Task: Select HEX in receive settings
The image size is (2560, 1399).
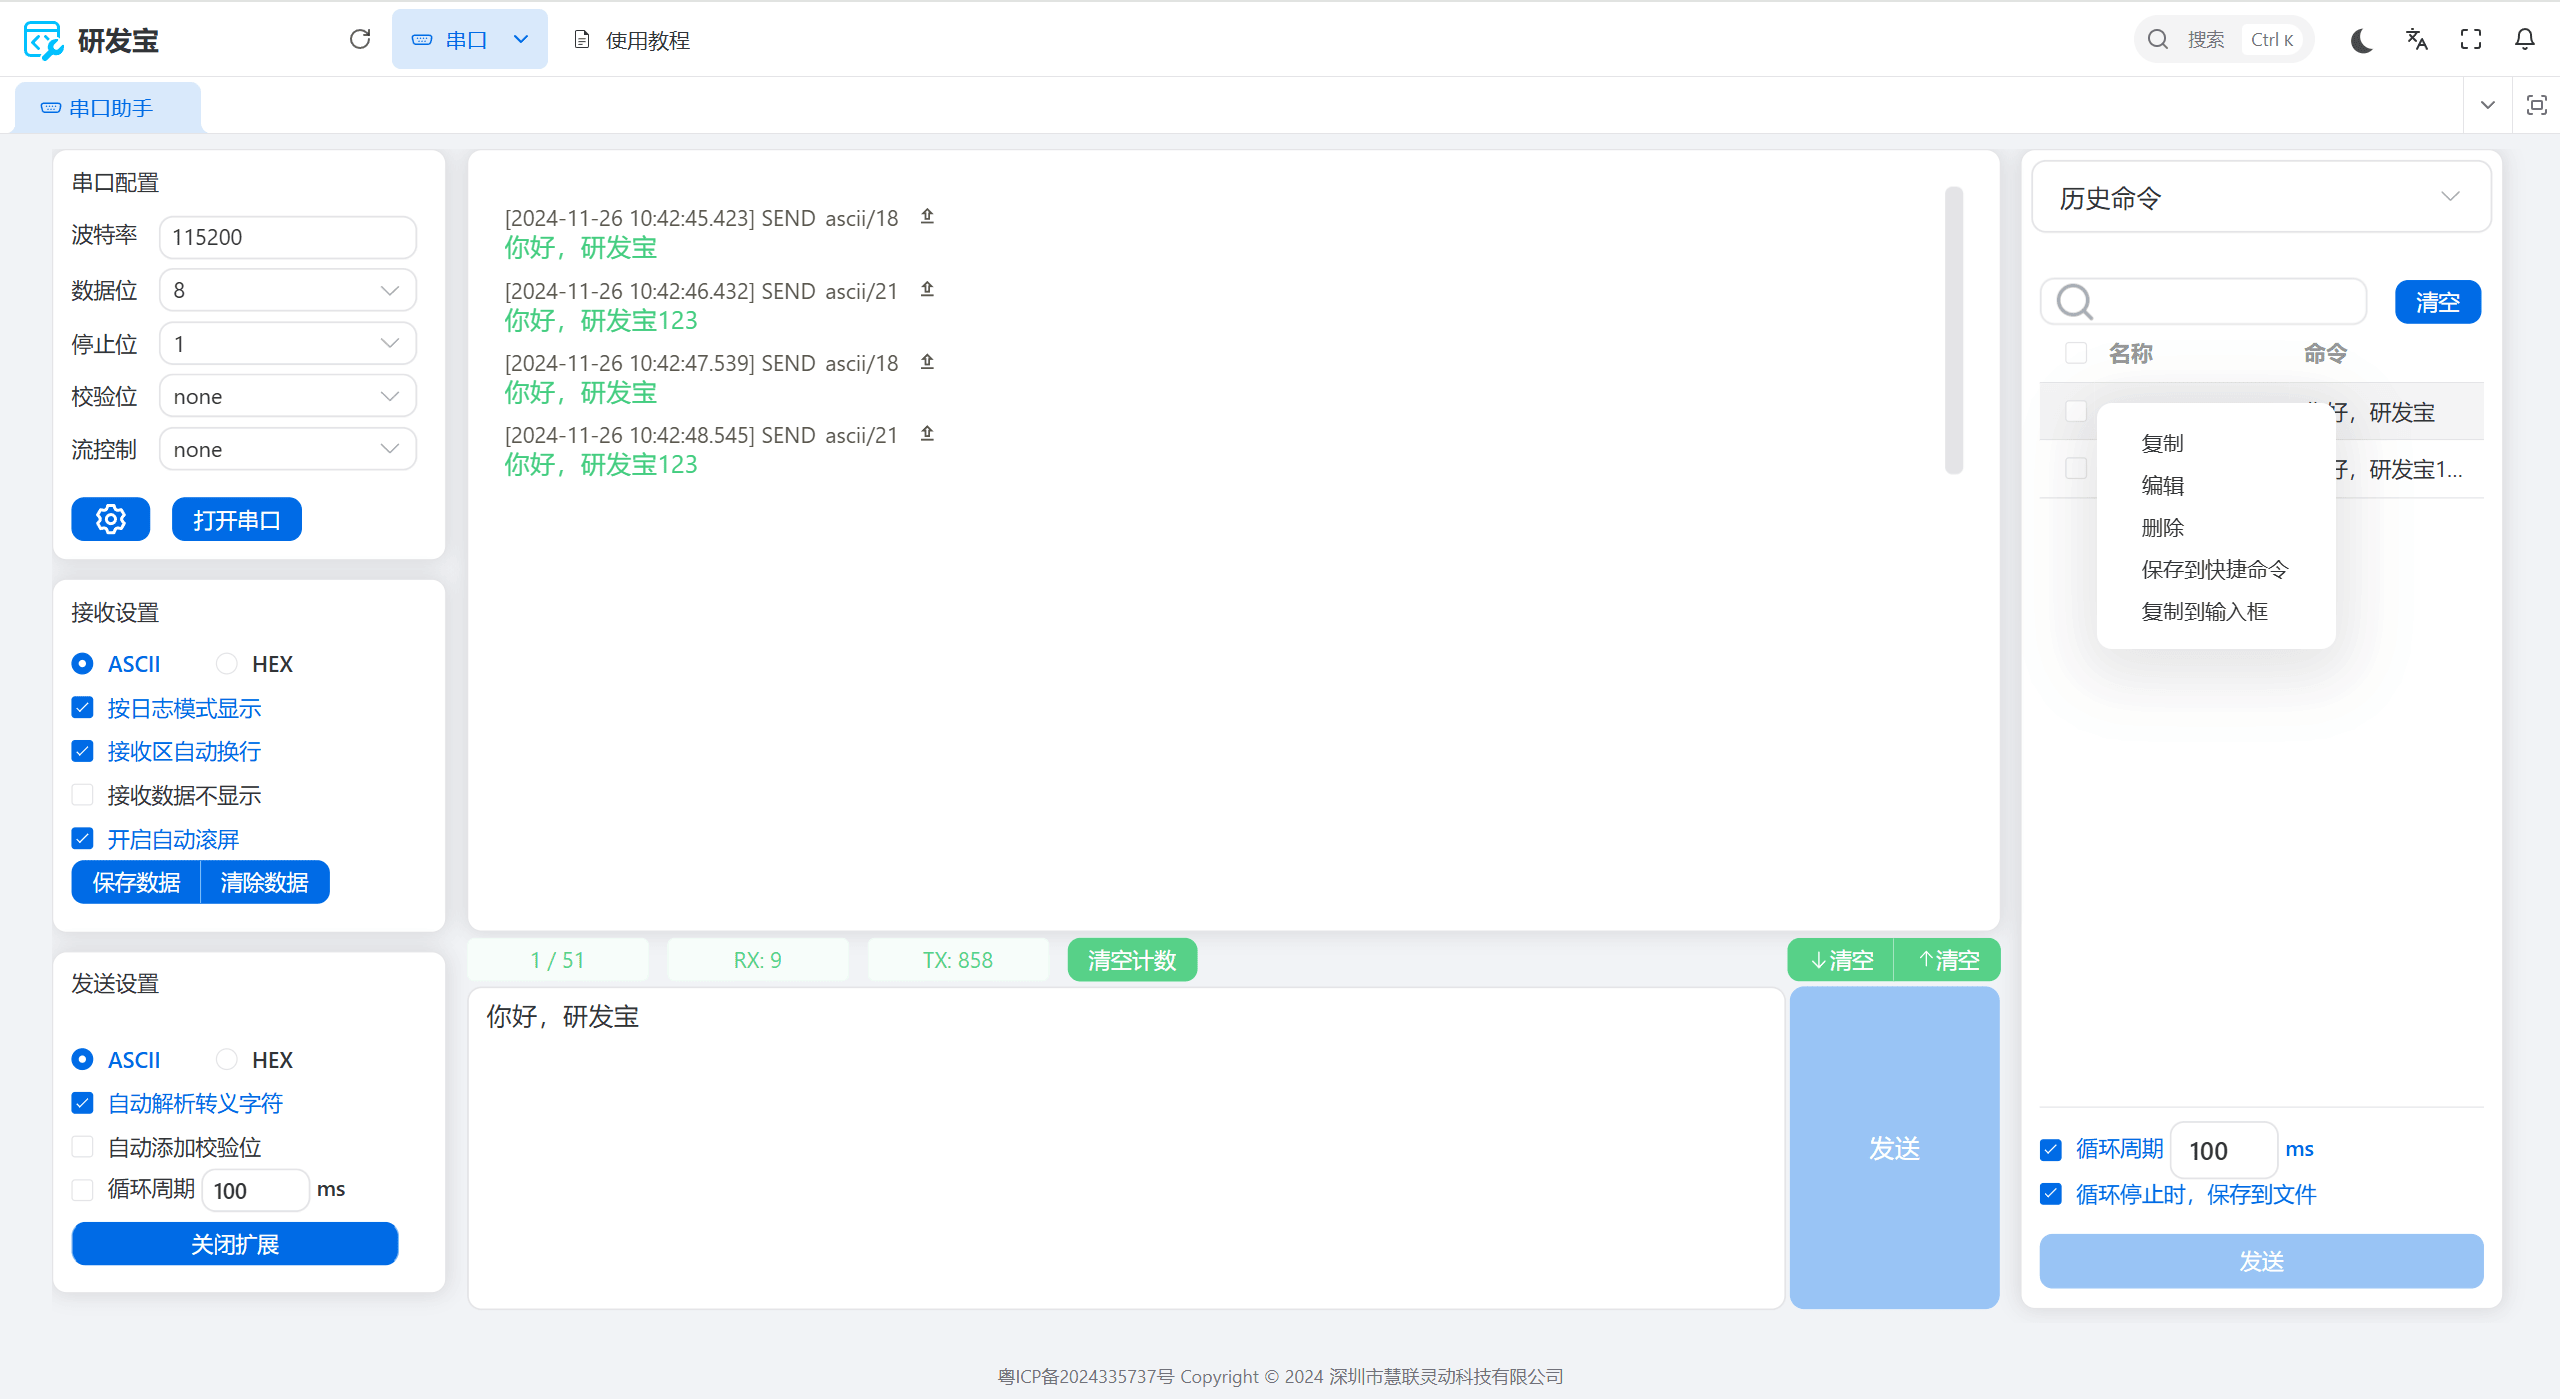Action: click(x=227, y=664)
